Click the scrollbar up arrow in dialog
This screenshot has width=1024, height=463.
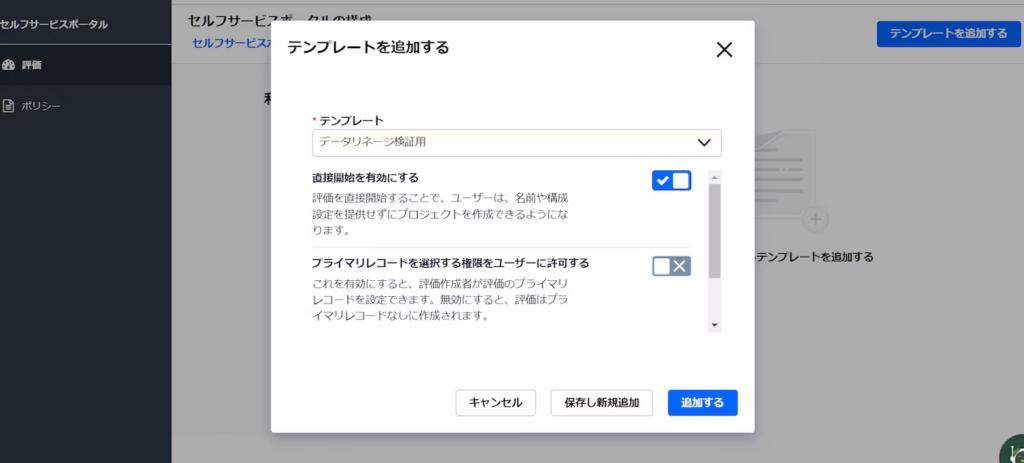(x=714, y=177)
